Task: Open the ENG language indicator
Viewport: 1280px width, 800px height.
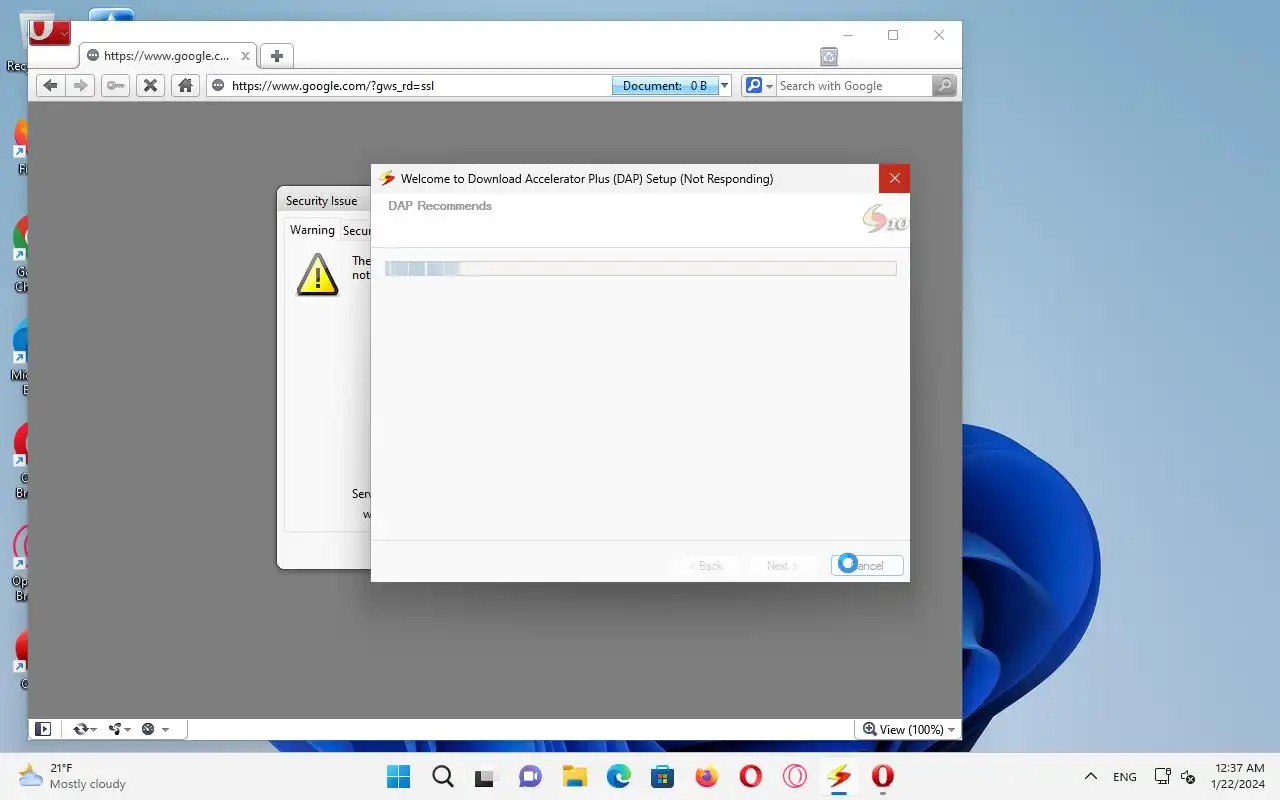Action: tap(1125, 777)
